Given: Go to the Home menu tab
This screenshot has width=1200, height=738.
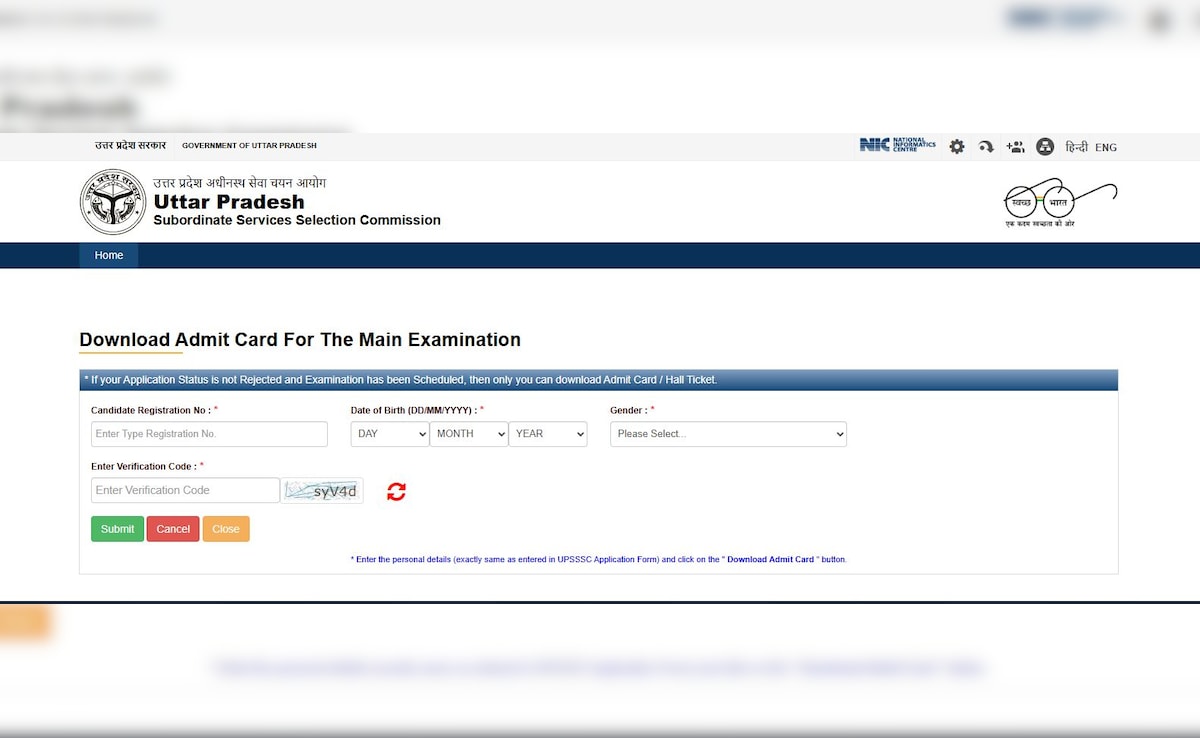Looking at the screenshot, I should click(x=109, y=256).
